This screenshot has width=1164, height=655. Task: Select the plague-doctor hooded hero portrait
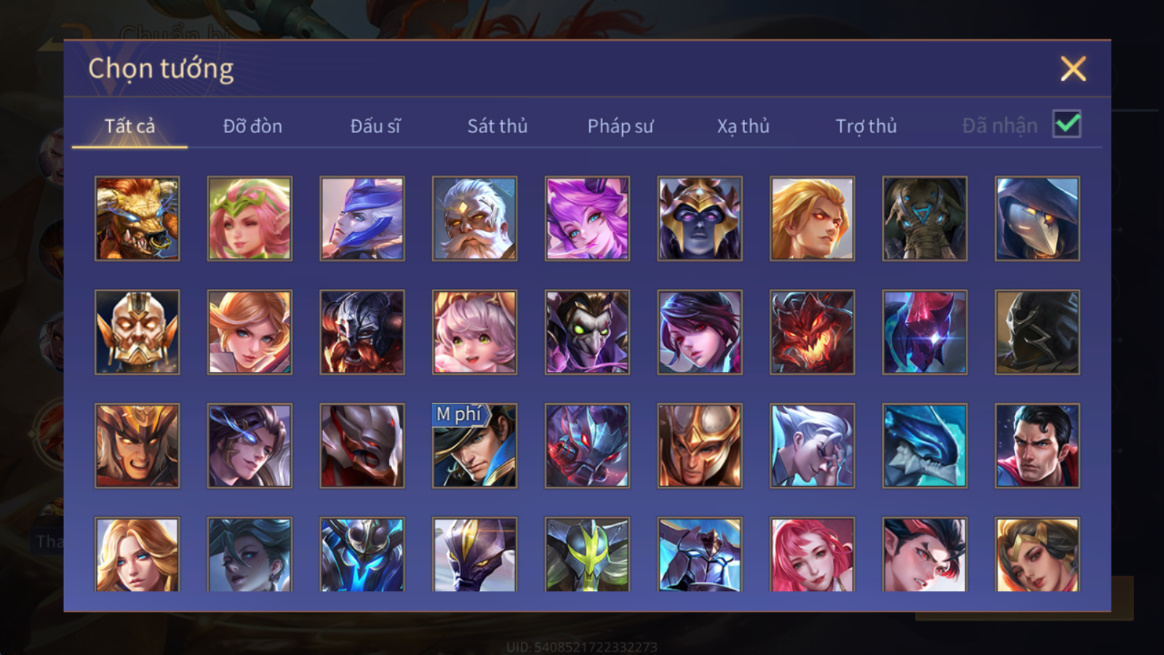[1037, 218]
